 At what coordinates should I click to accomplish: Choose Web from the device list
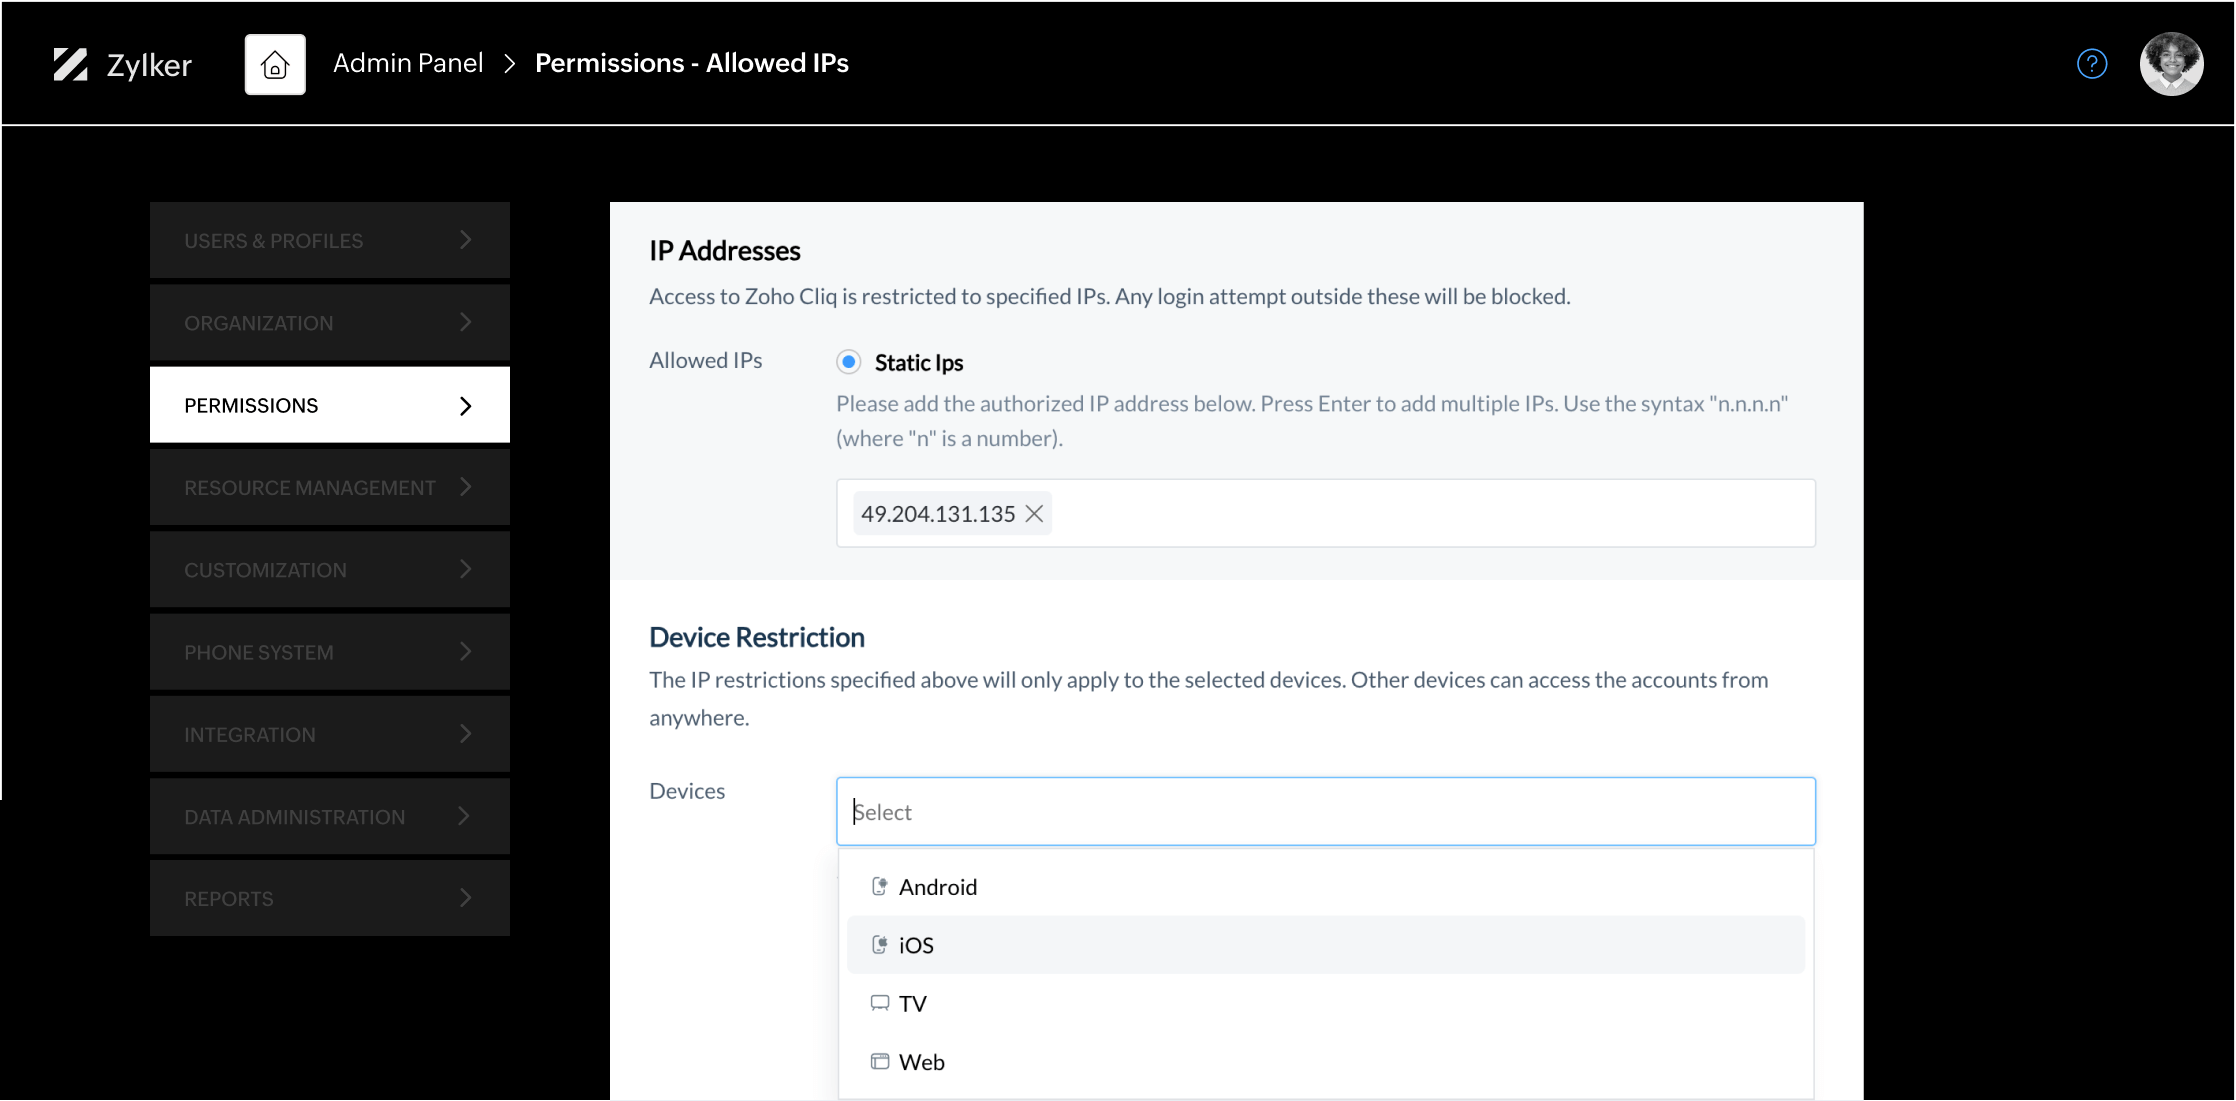coord(921,1060)
